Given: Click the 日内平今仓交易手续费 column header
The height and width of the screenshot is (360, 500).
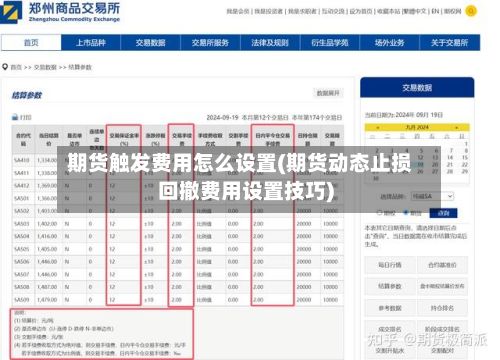Looking at the screenshot, I should pos(272,140).
